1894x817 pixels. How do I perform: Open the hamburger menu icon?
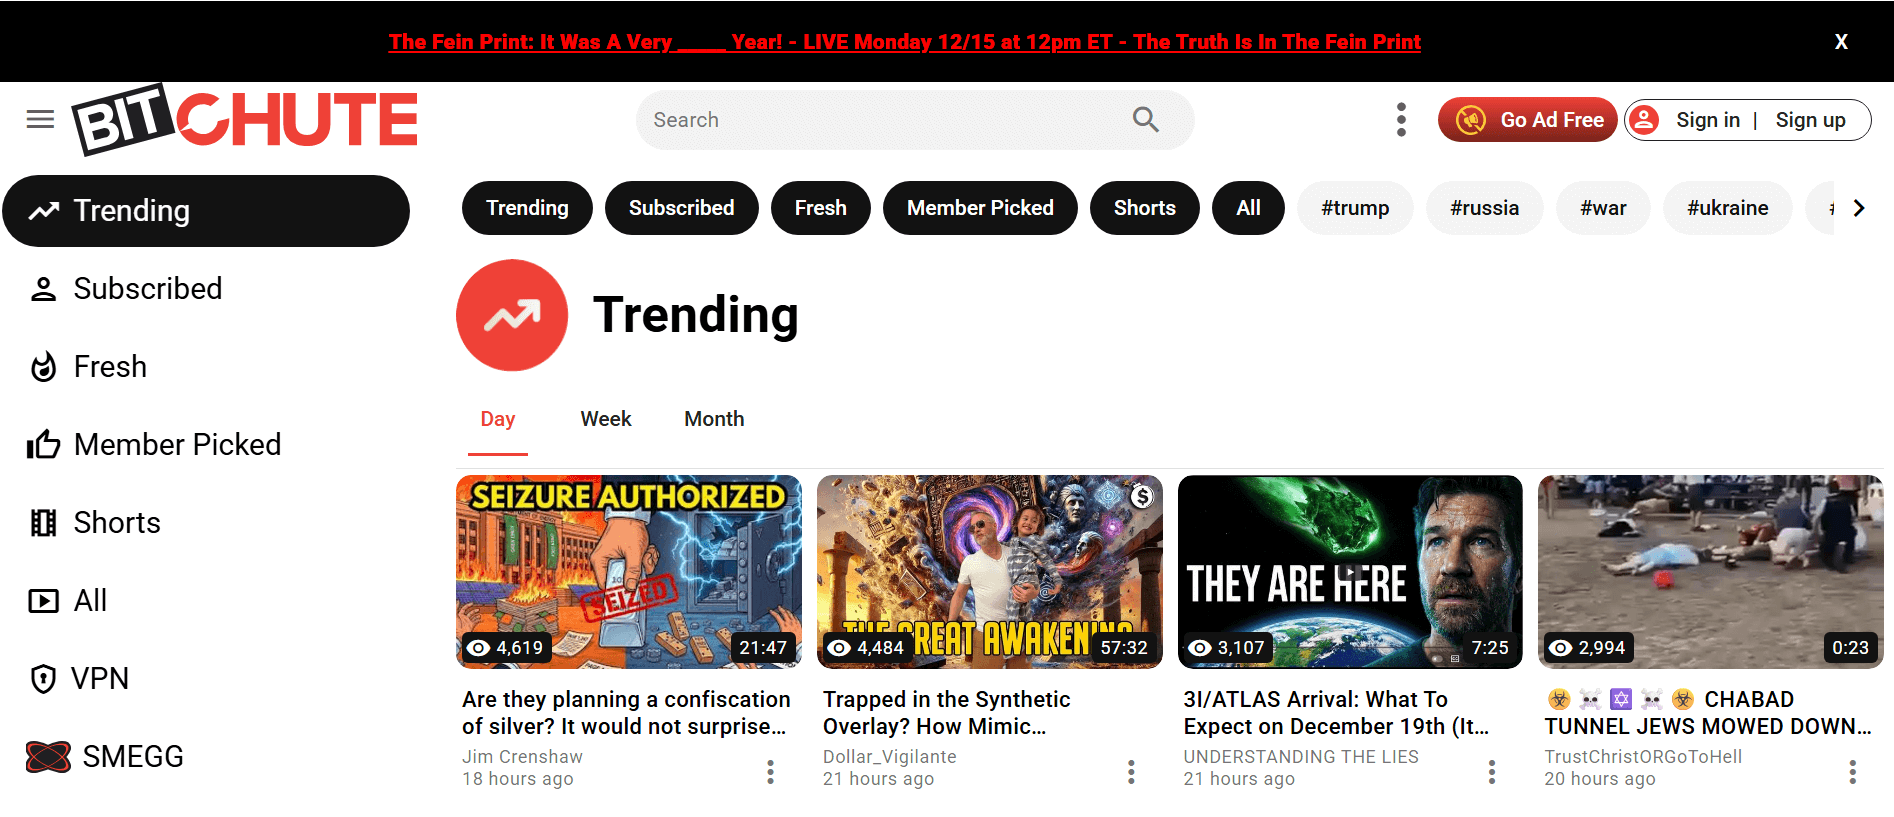40,120
